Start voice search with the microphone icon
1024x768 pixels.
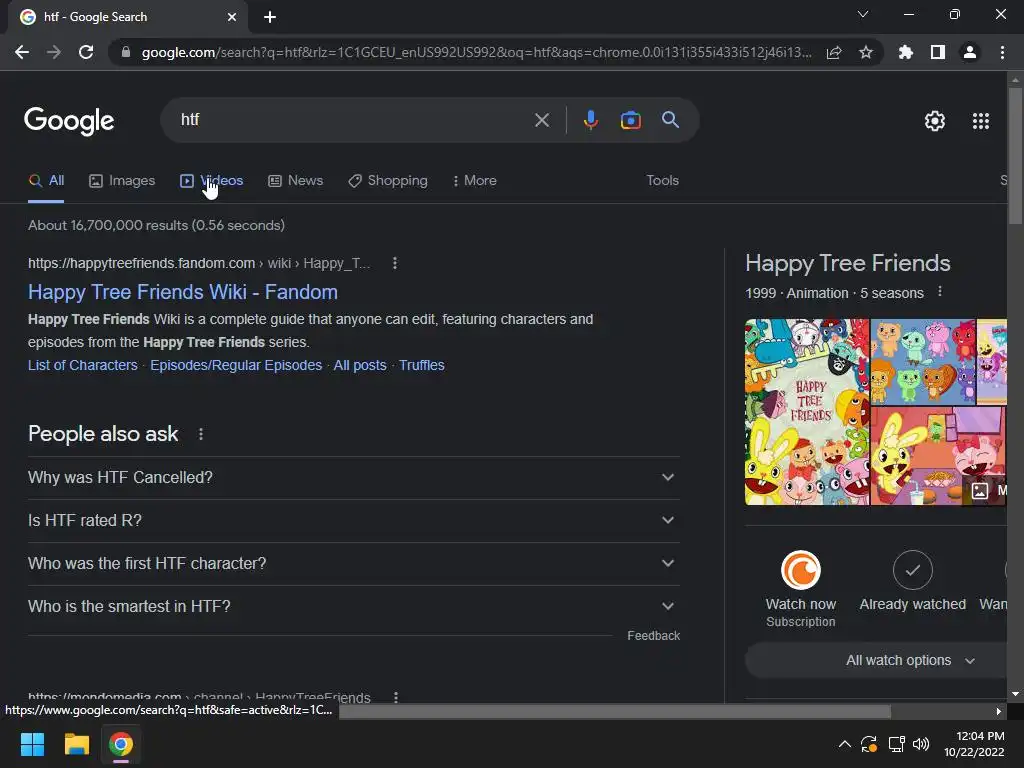pyautogui.click(x=590, y=120)
